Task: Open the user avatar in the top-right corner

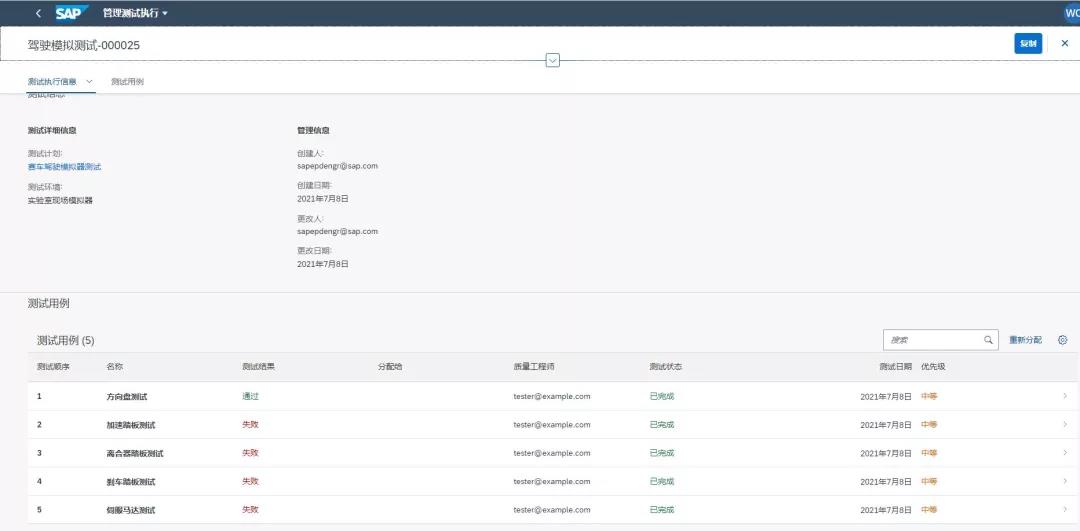Action: pos(1071,13)
